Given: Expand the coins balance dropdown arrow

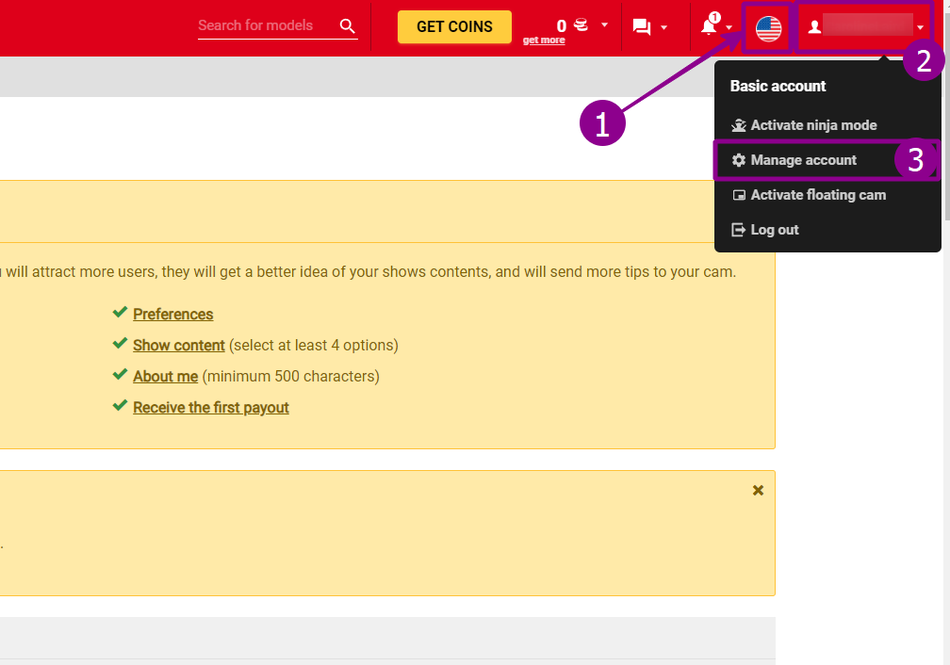Looking at the screenshot, I should [604, 25].
